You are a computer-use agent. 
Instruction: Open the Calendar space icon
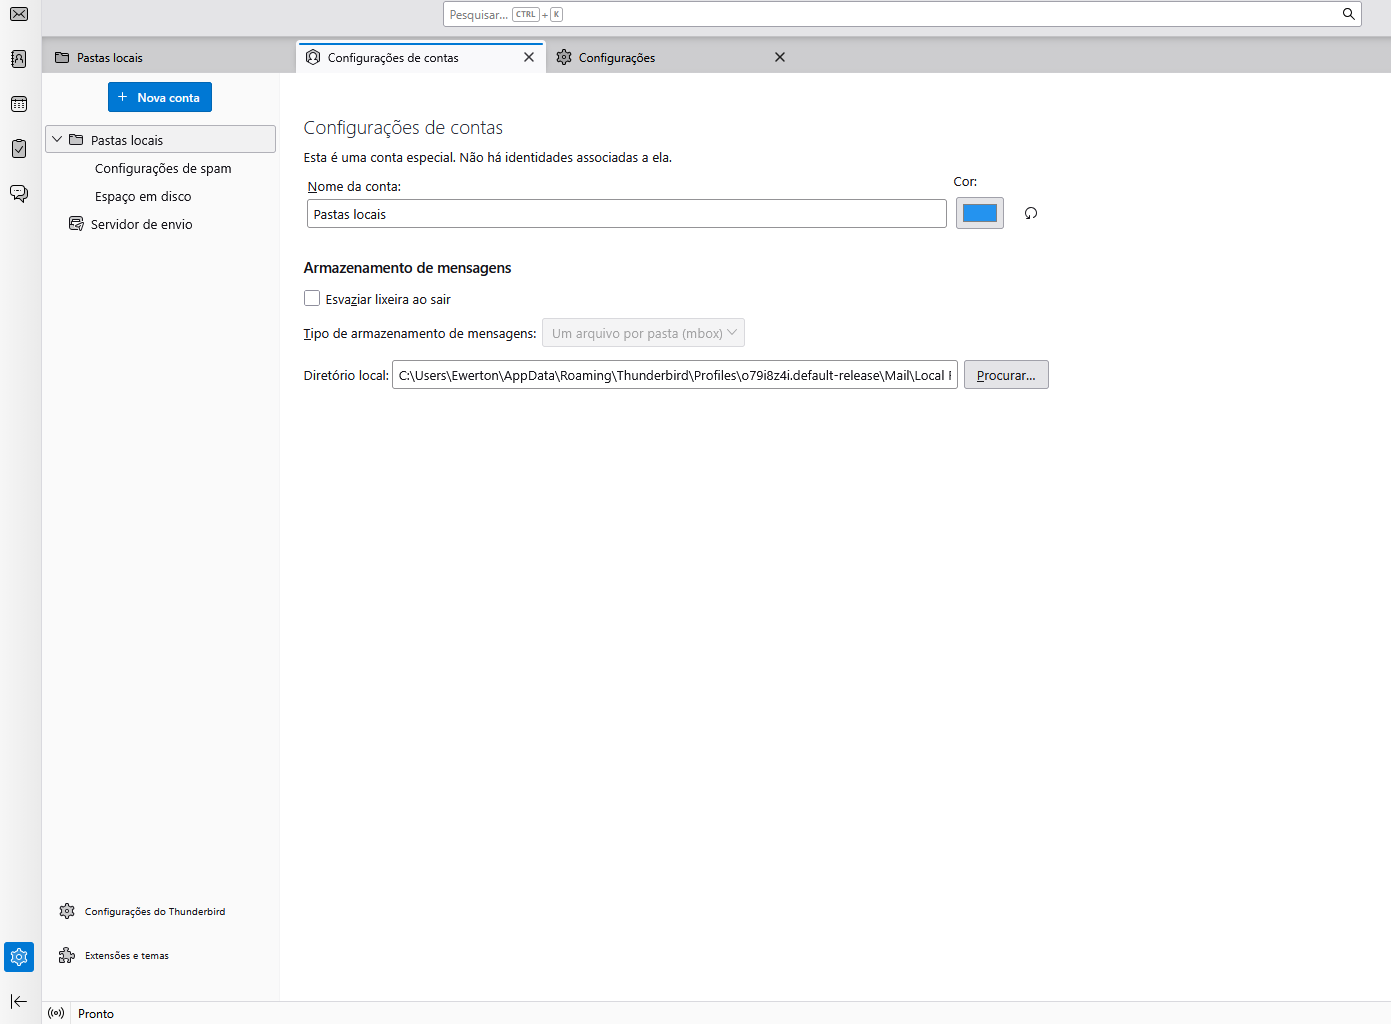point(19,104)
